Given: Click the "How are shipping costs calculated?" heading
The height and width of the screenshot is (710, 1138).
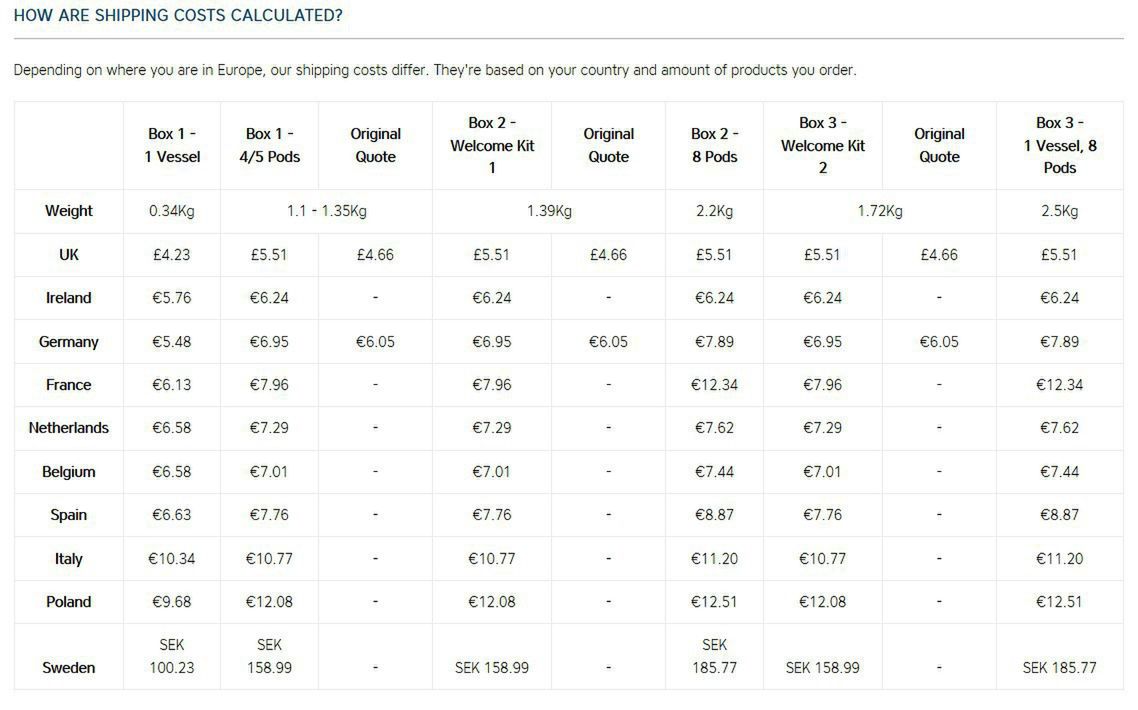Looking at the screenshot, I should [x=178, y=16].
